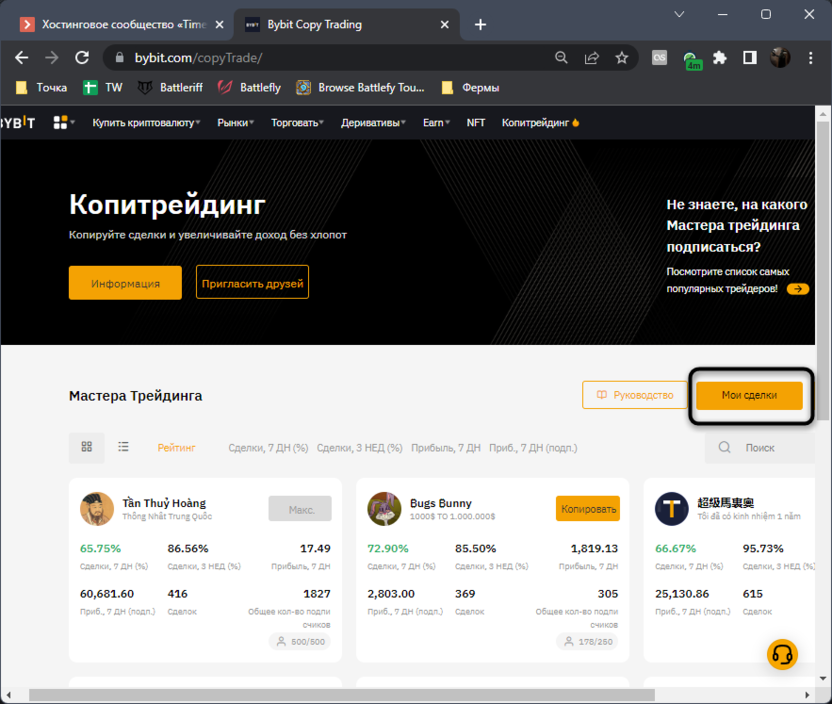Click Копировать for Bugs Bunny
Screen dimensions: 832x704
tap(588, 509)
